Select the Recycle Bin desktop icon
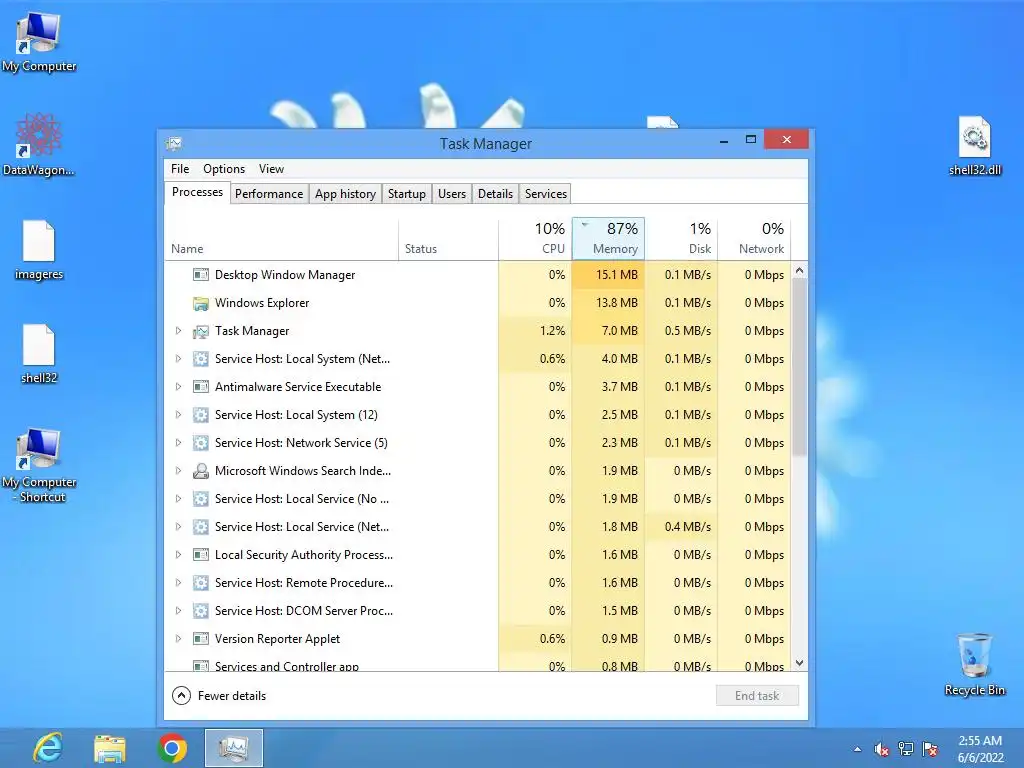1024x768 pixels. [x=974, y=664]
